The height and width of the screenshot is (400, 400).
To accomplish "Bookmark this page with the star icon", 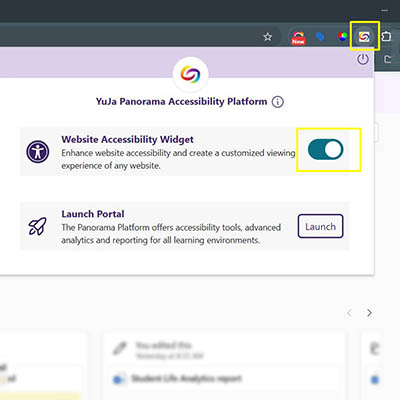I will pos(268,37).
